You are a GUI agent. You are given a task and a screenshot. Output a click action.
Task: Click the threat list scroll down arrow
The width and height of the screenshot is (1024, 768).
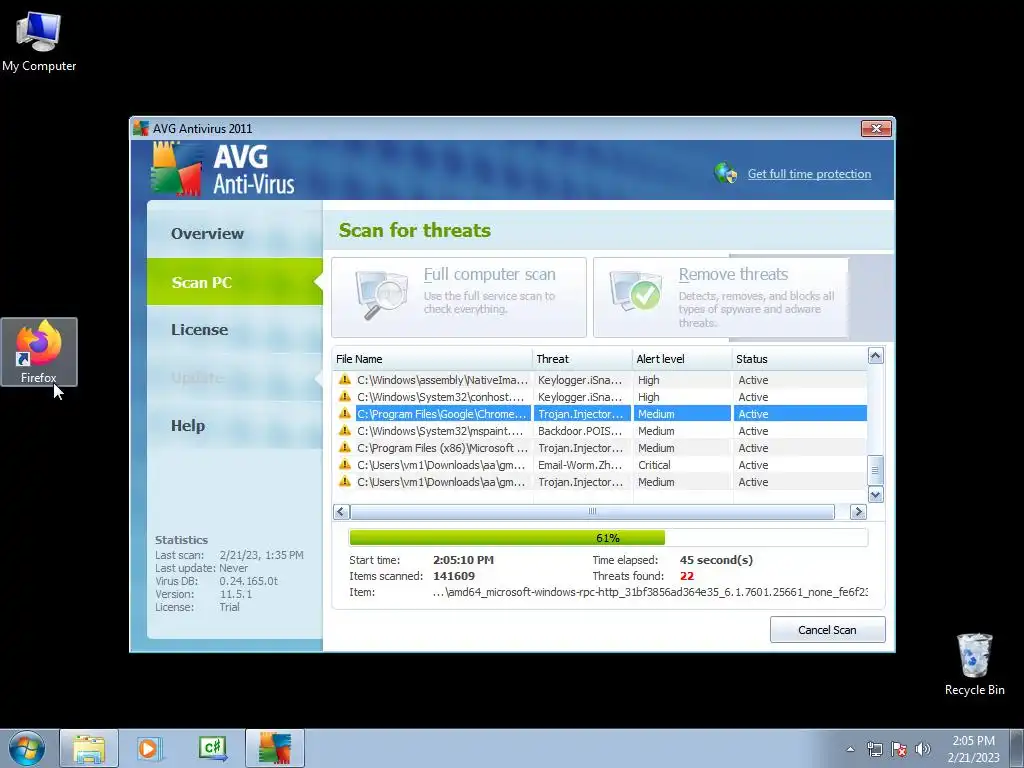point(876,494)
